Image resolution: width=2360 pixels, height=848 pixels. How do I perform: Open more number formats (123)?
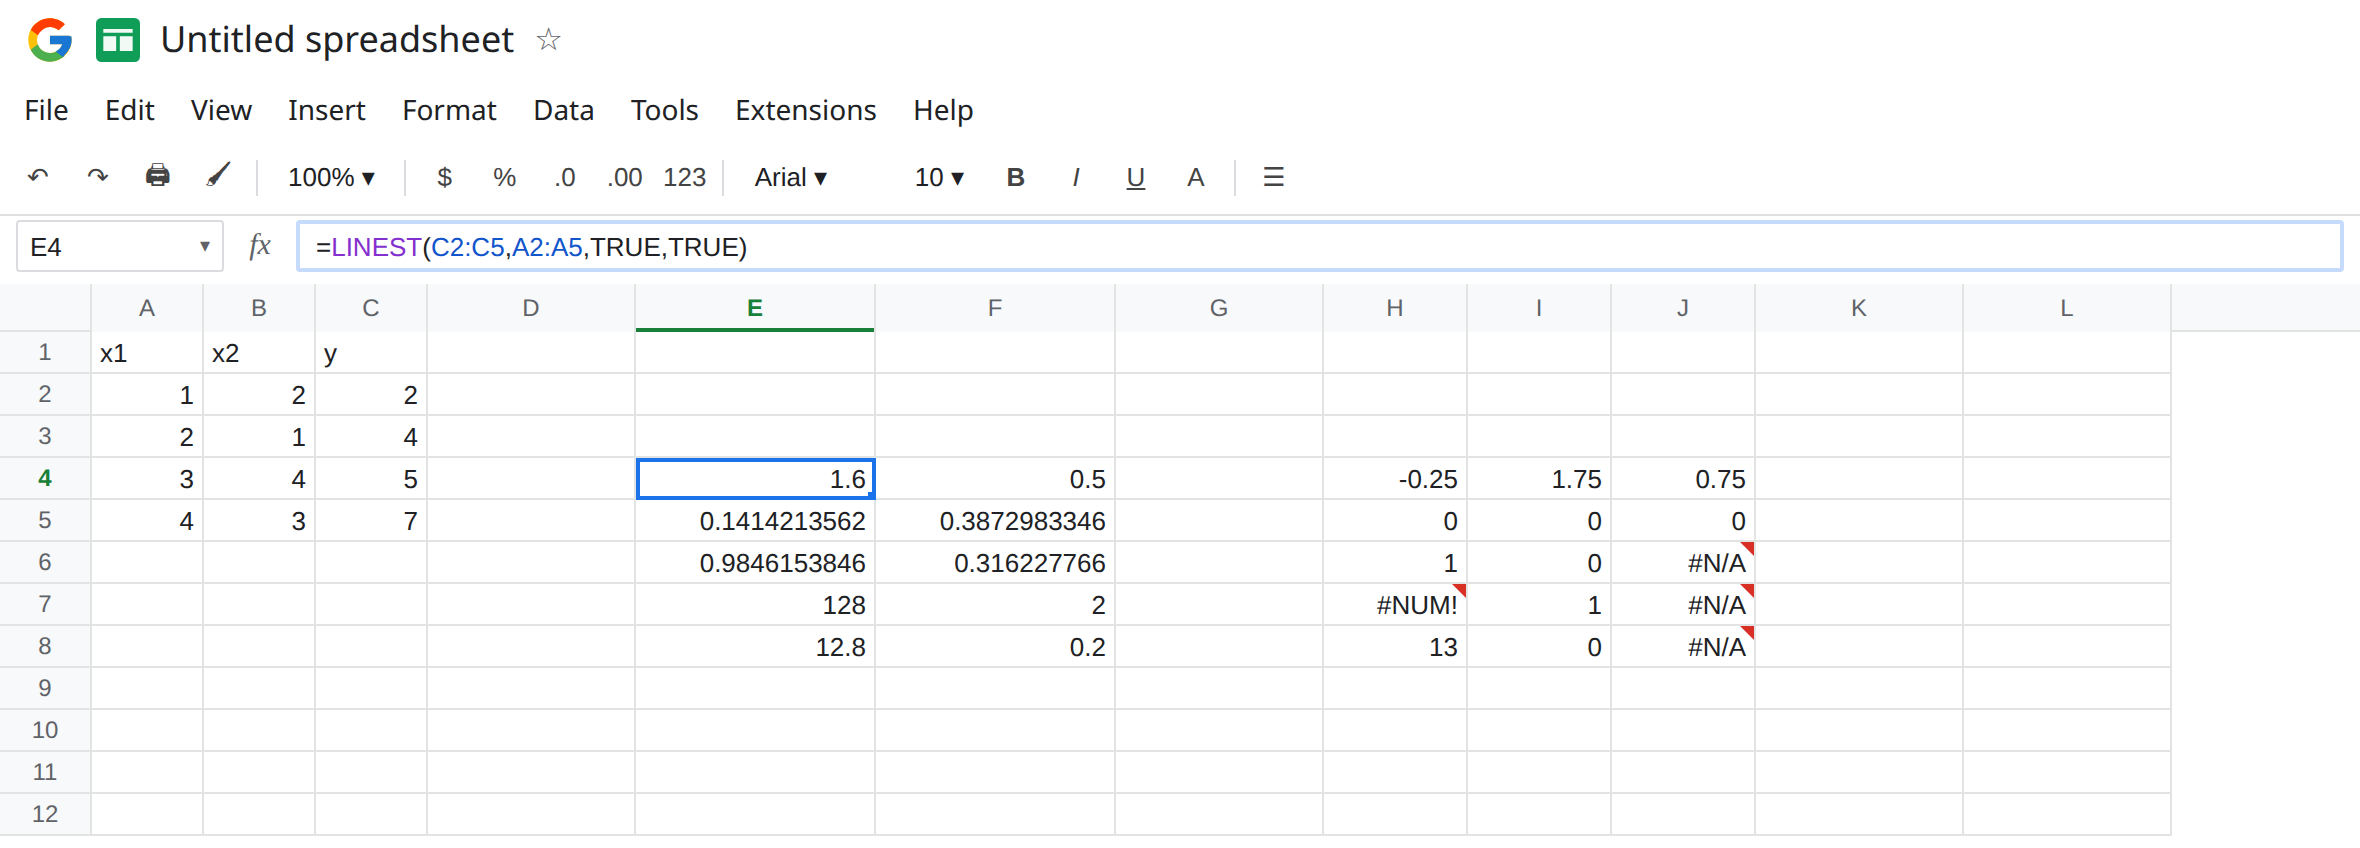685,177
